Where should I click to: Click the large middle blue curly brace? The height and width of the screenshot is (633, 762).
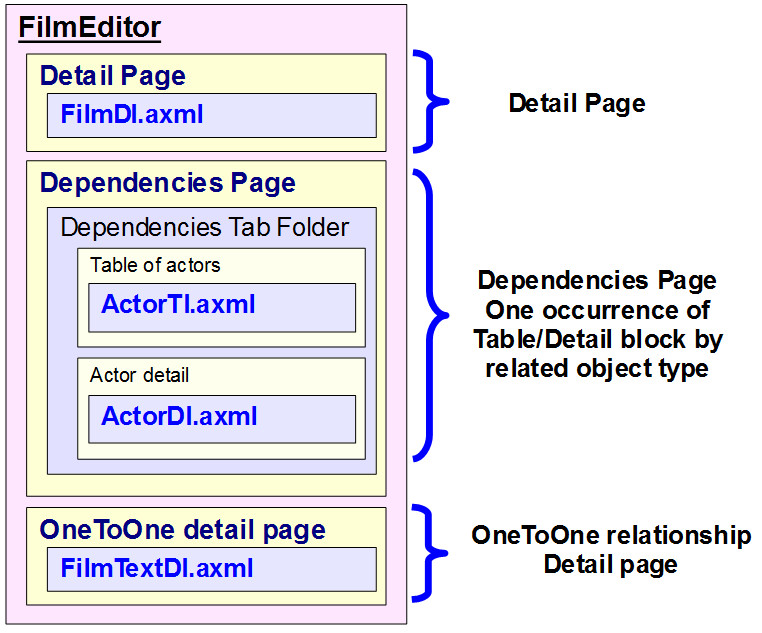click(432, 312)
